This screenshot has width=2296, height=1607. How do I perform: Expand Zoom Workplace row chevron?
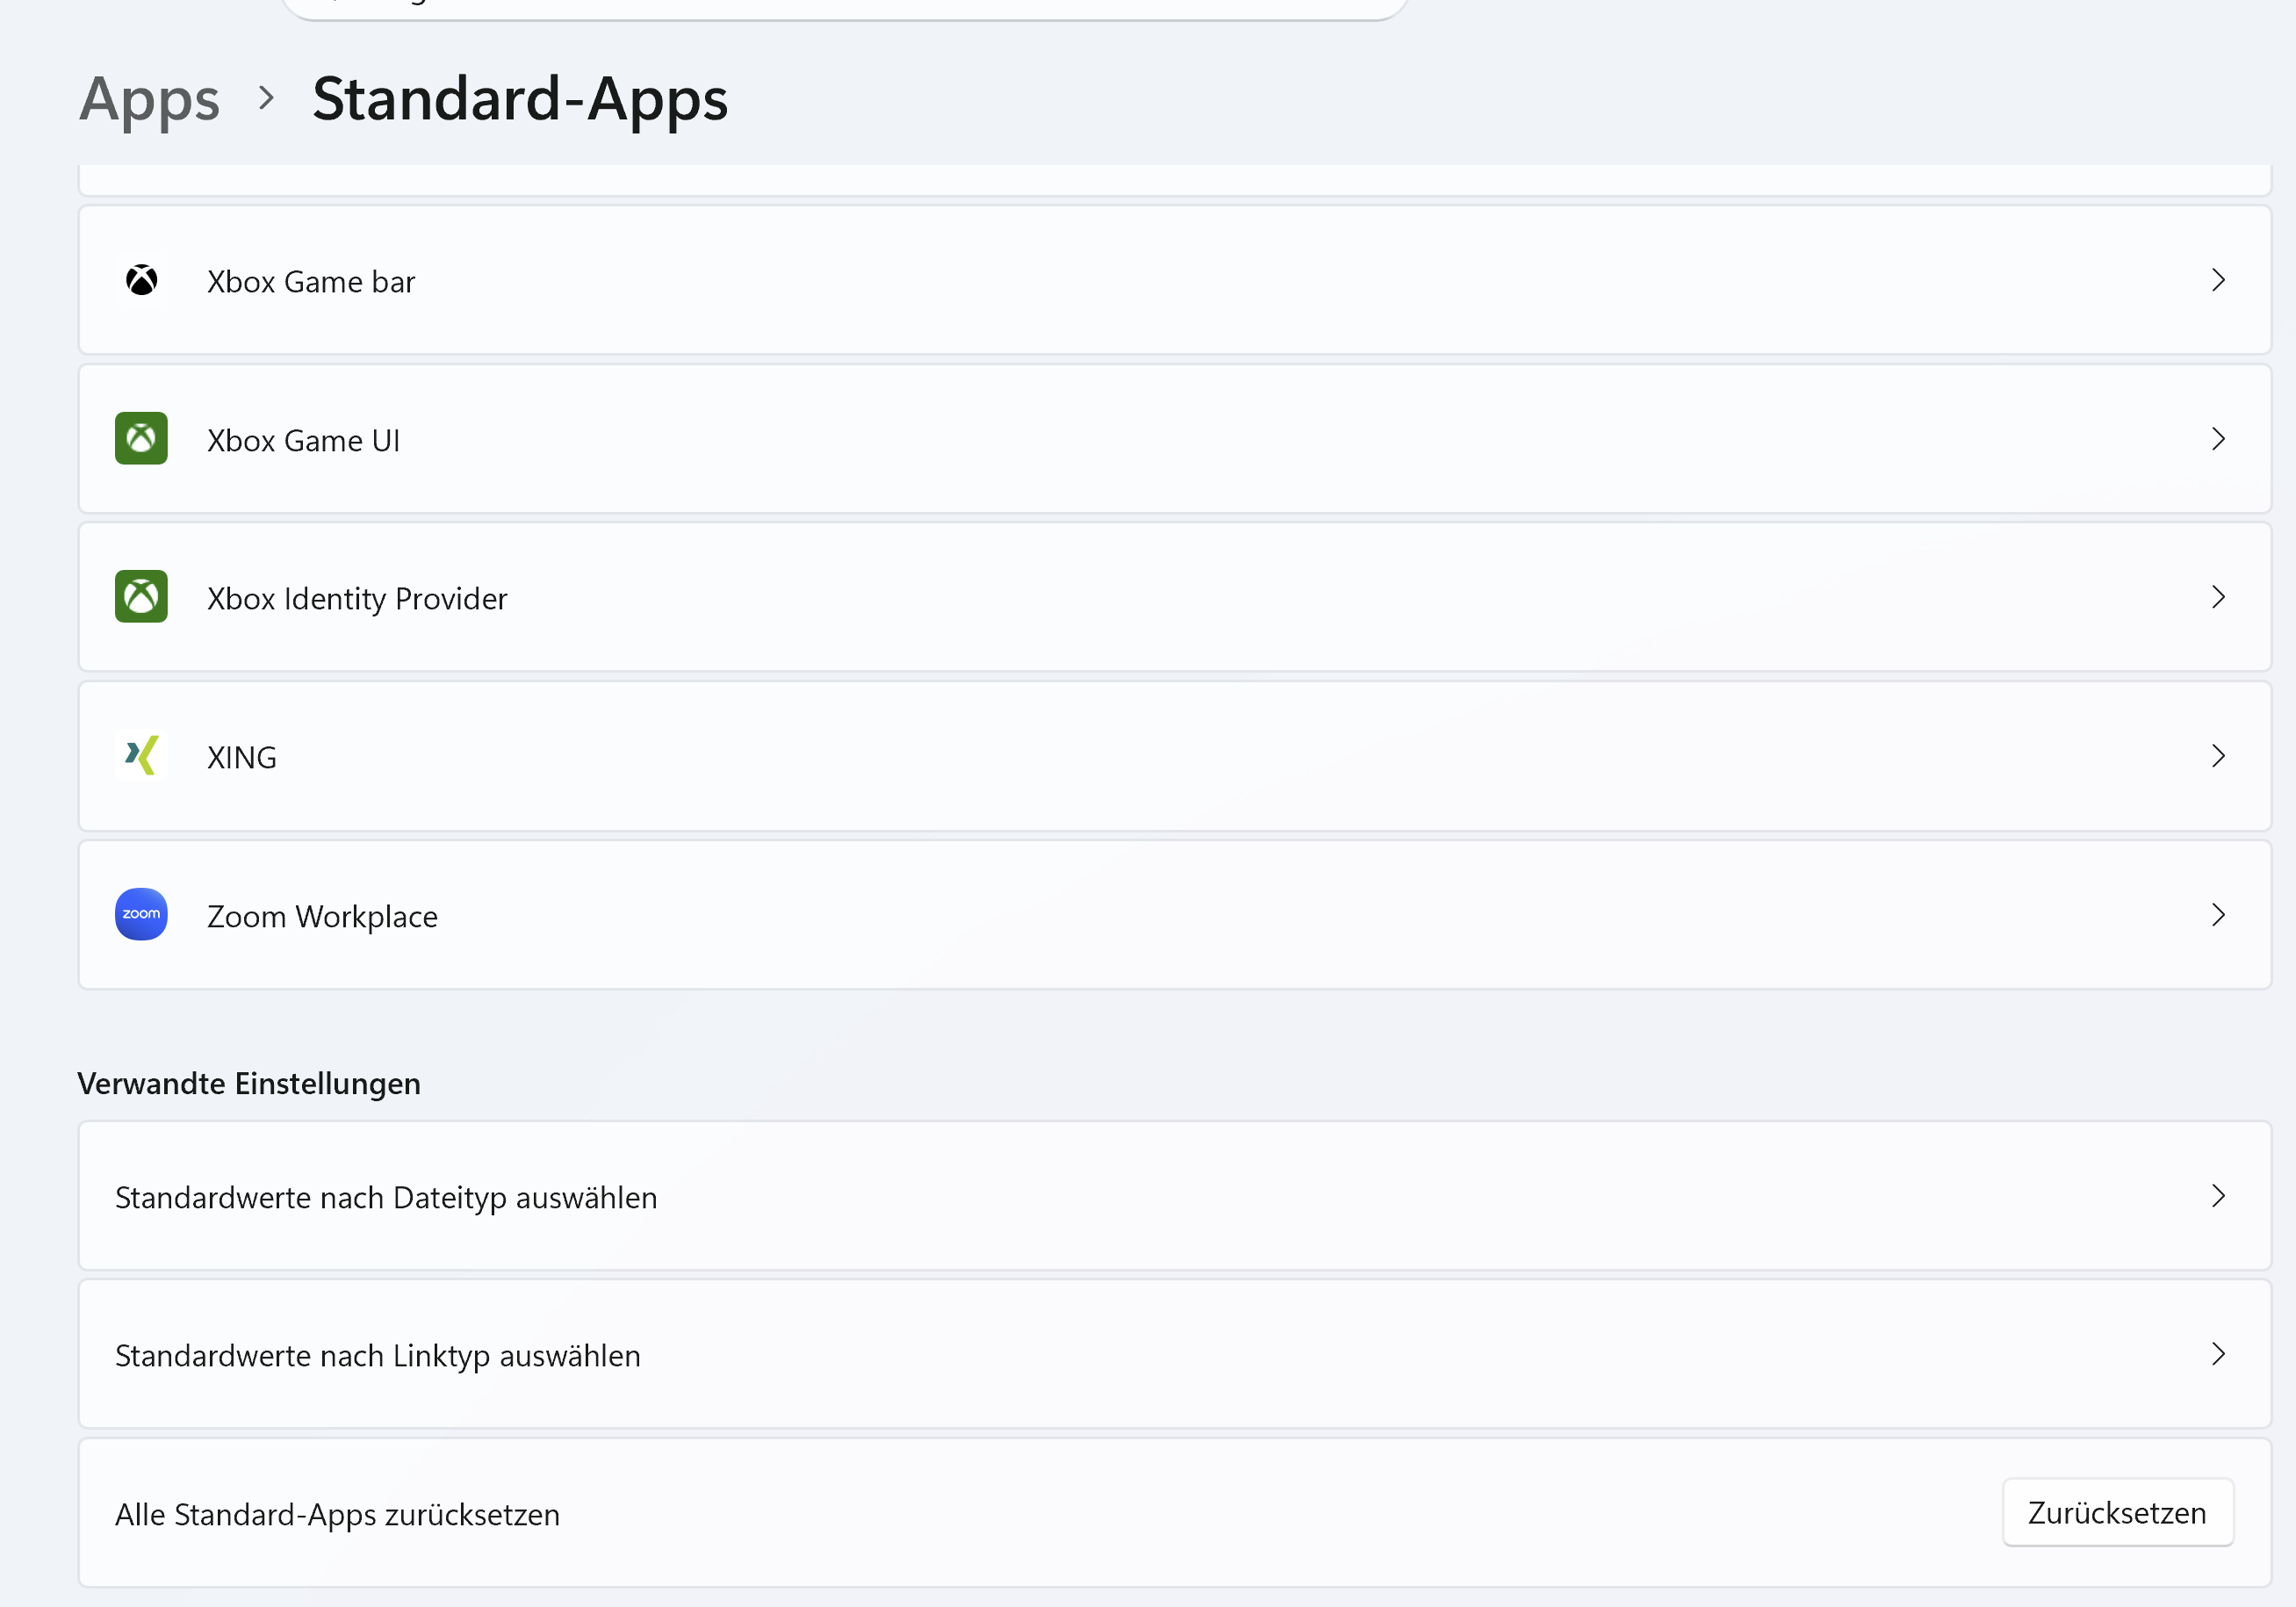2218,915
